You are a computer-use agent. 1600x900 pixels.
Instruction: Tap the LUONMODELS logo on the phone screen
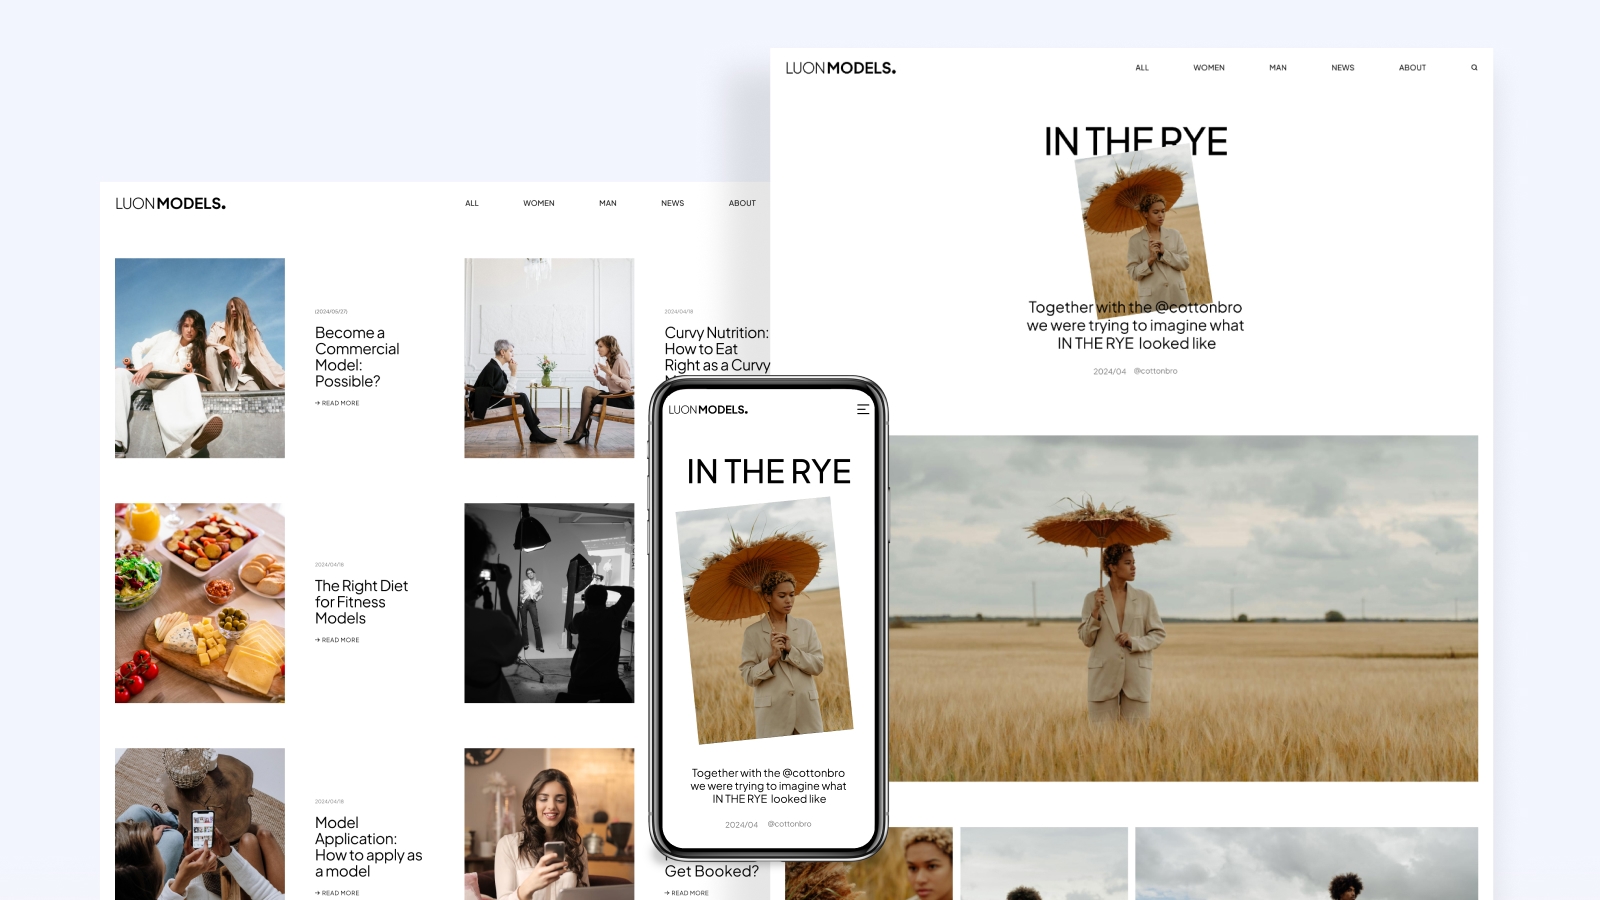click(x=708, y=409)
